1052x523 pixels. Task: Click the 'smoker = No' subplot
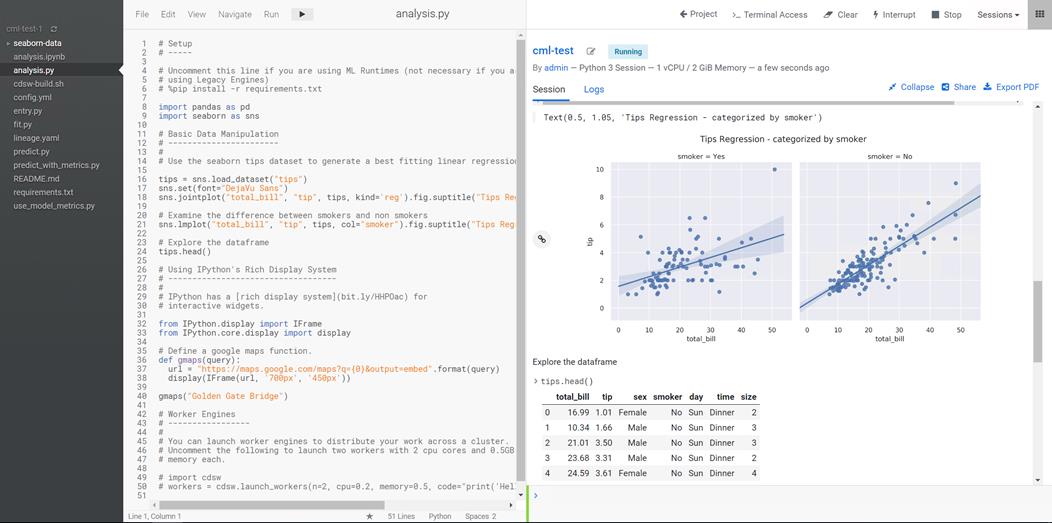(890, 241)
